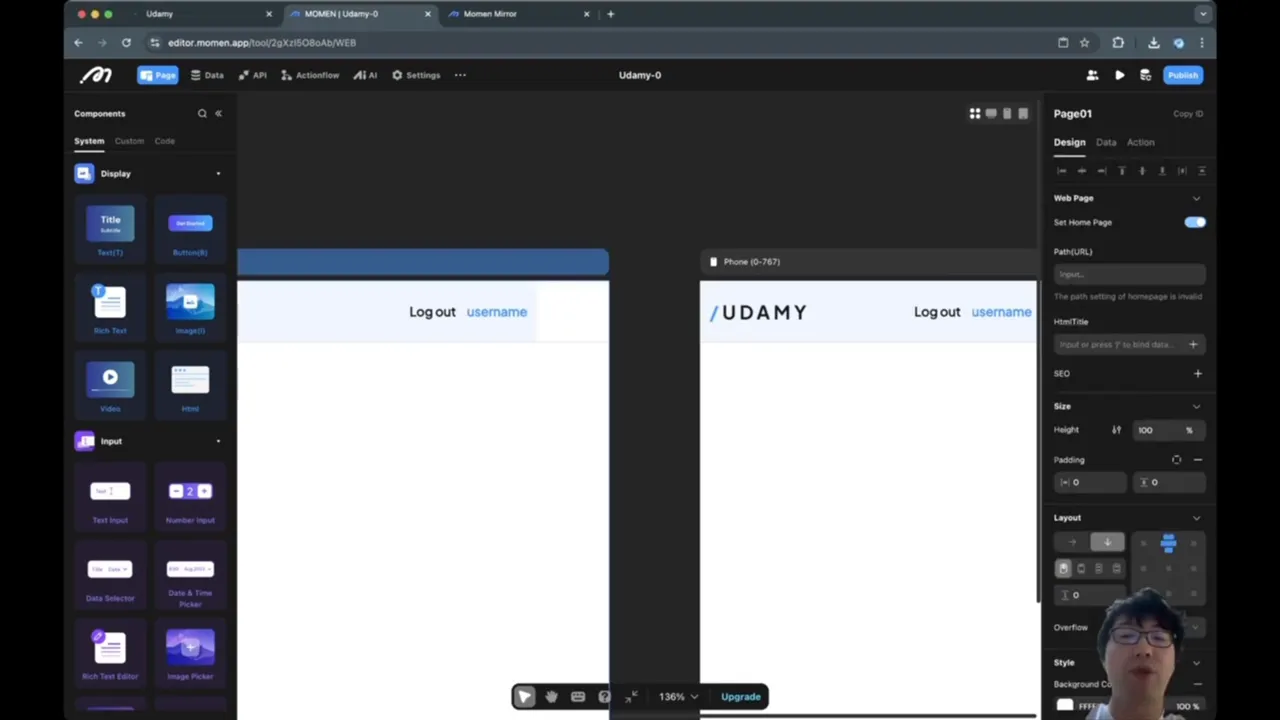
Task: Open the 136% zoom level dropdown
Action: coord(678,697)
